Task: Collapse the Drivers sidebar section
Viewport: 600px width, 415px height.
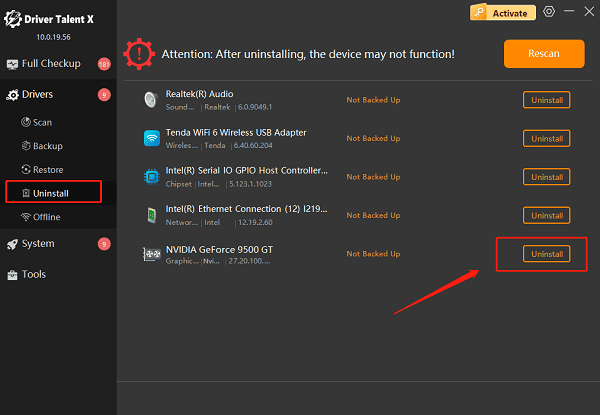Action: (x=58, y=94)
